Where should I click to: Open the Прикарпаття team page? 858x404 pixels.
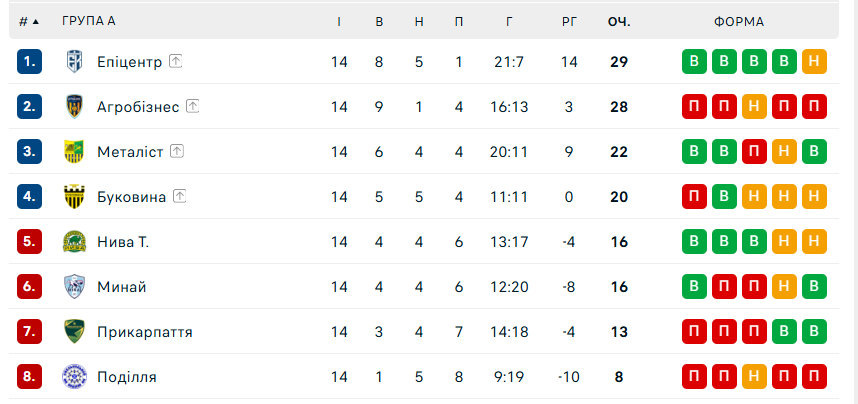coord(144,332)
